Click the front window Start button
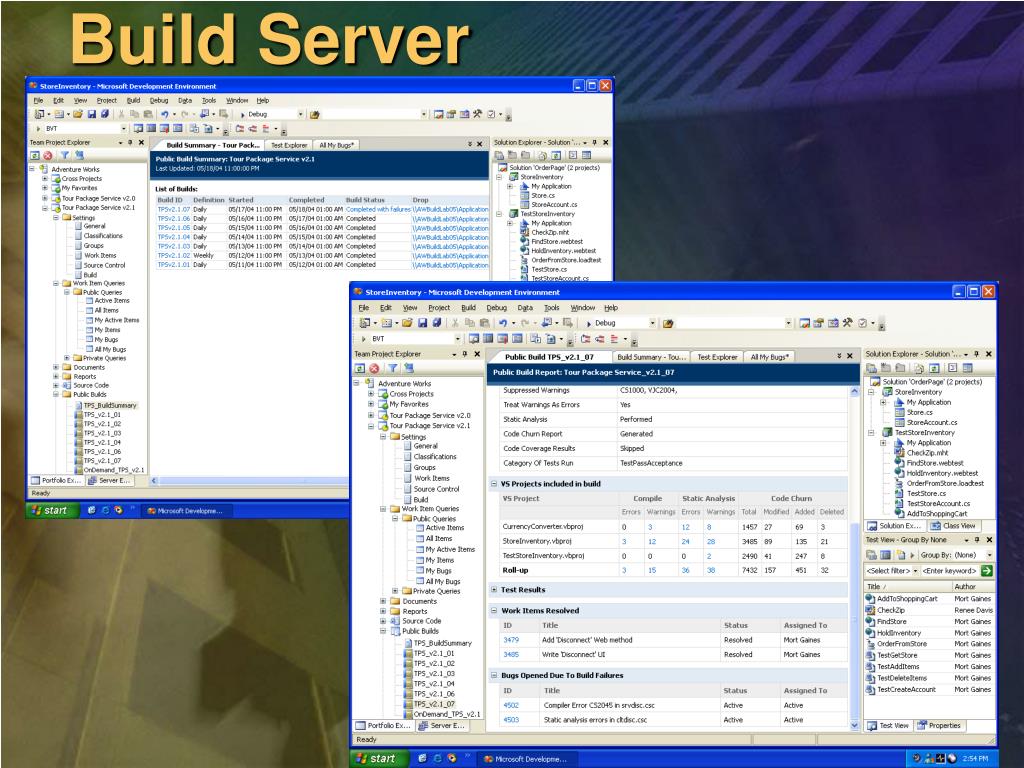This screenshot has width=1024, height=768. [377, 758]
